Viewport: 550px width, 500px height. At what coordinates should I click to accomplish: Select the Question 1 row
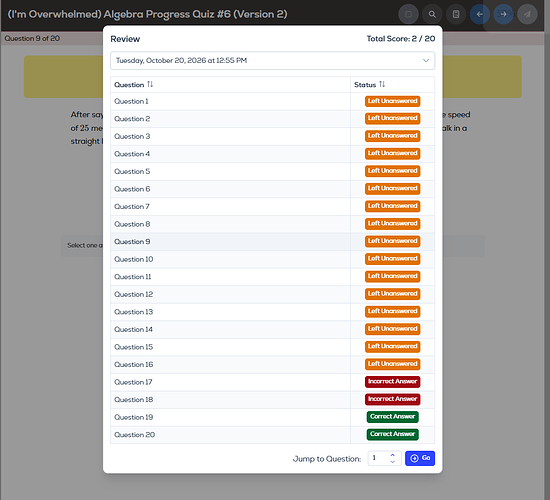[273, 101]
